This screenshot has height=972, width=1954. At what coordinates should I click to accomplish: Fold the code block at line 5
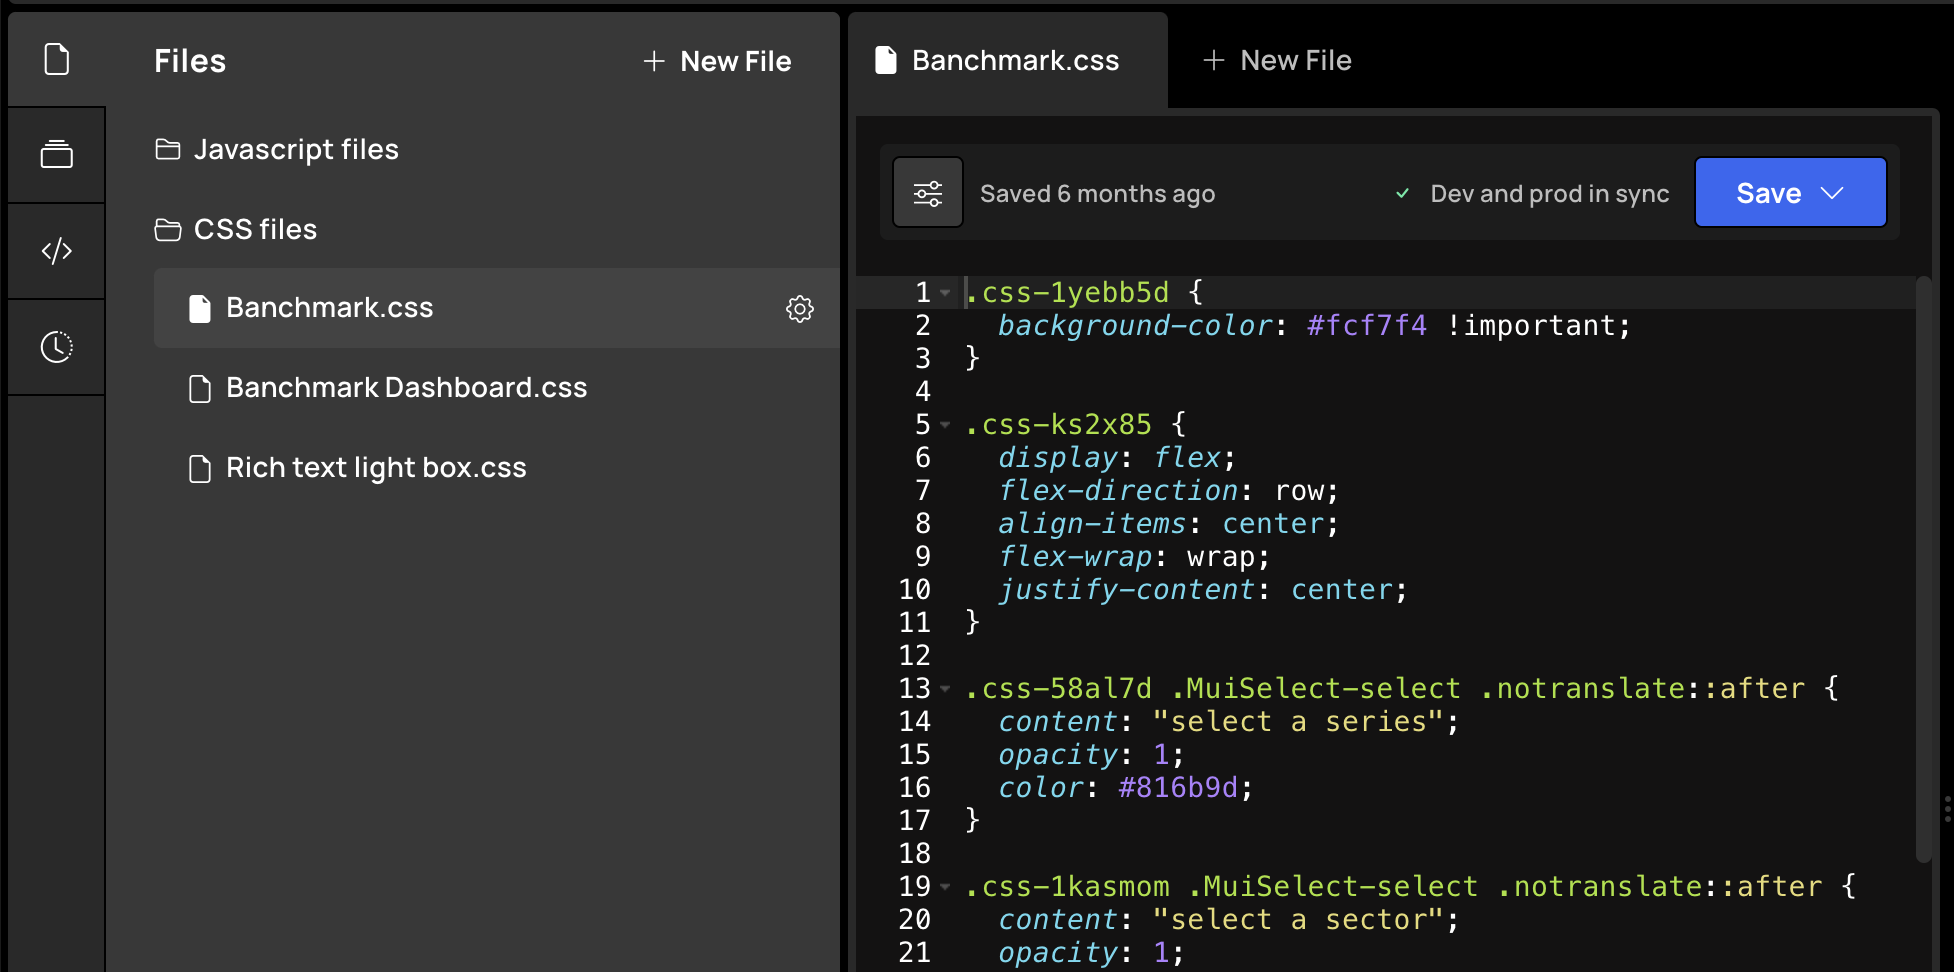945,425
